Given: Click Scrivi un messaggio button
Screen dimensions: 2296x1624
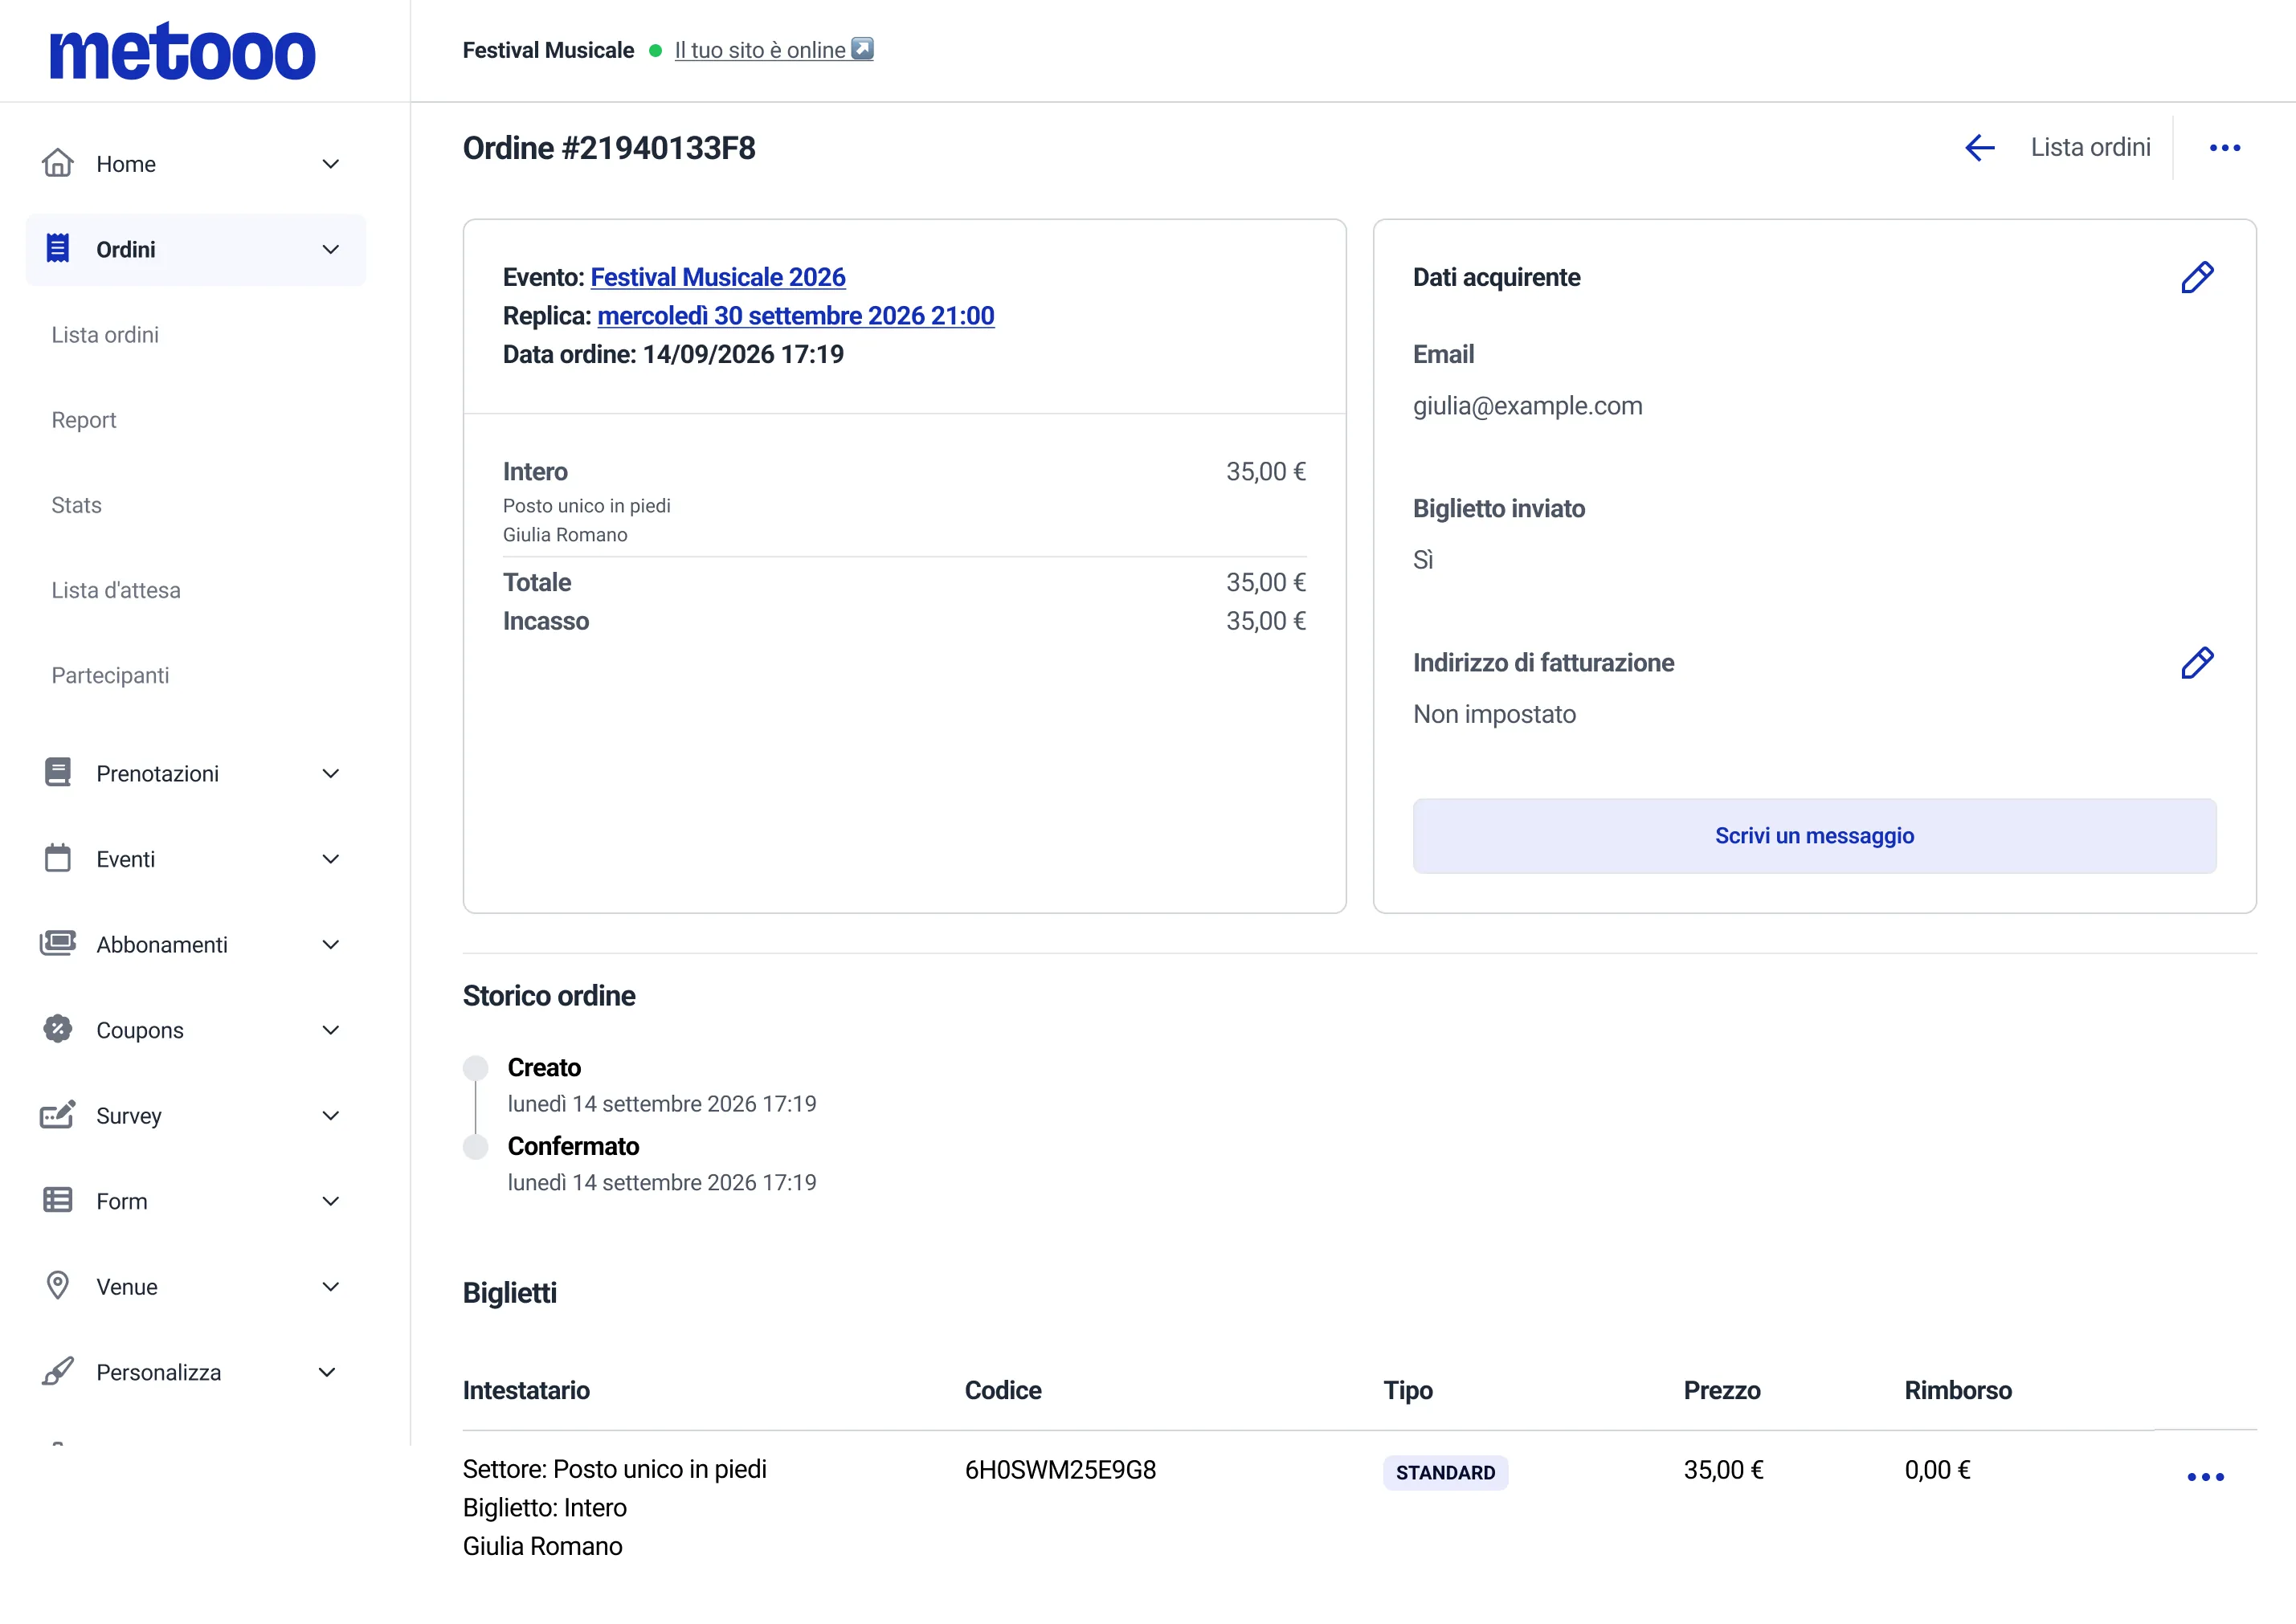Looking at the screenshot, I should pos(1814,835).
